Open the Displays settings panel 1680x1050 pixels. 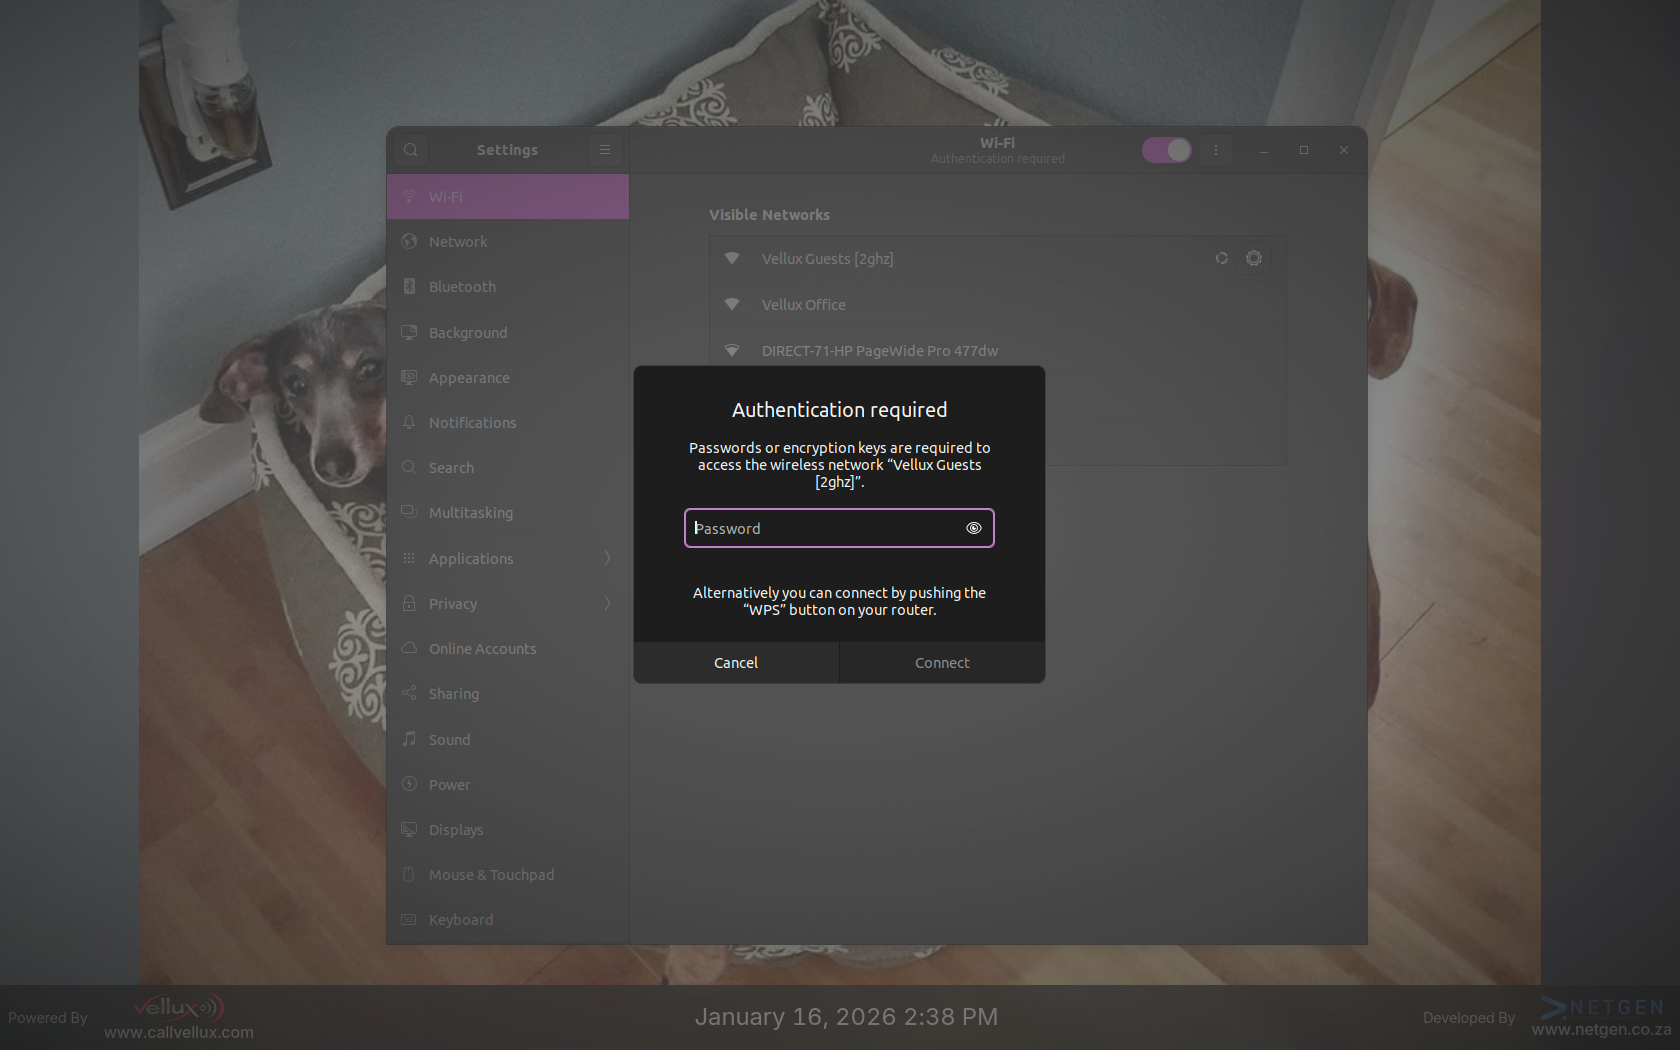456,830
